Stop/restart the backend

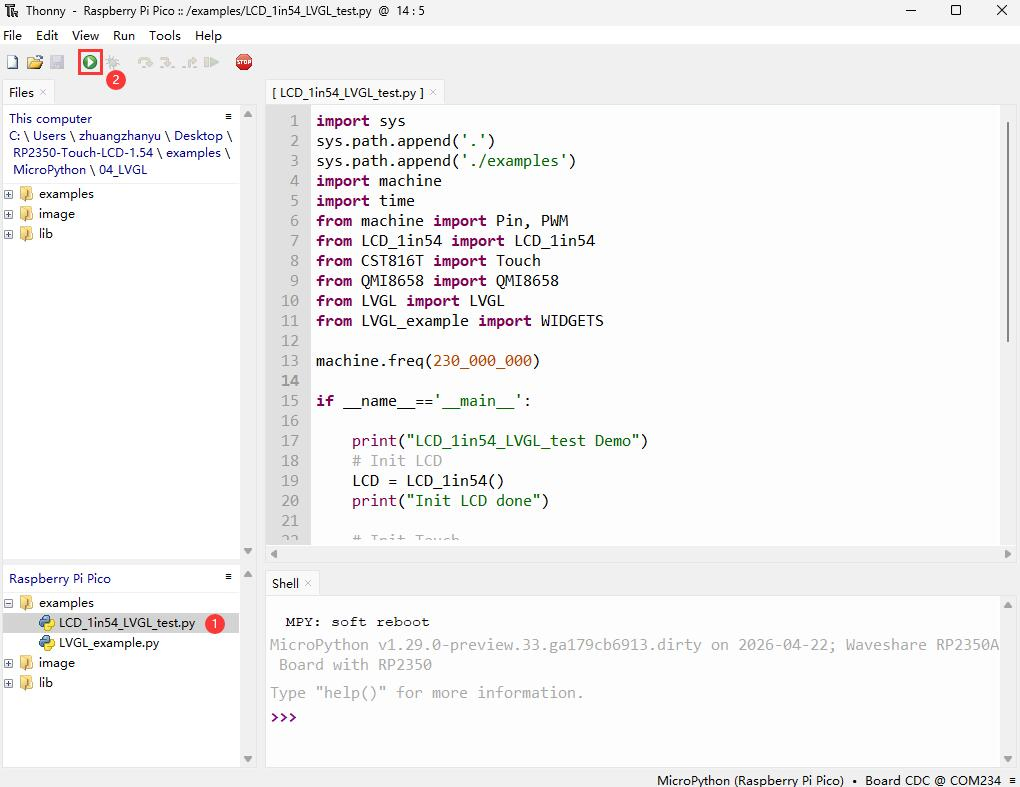coord(243,61)
